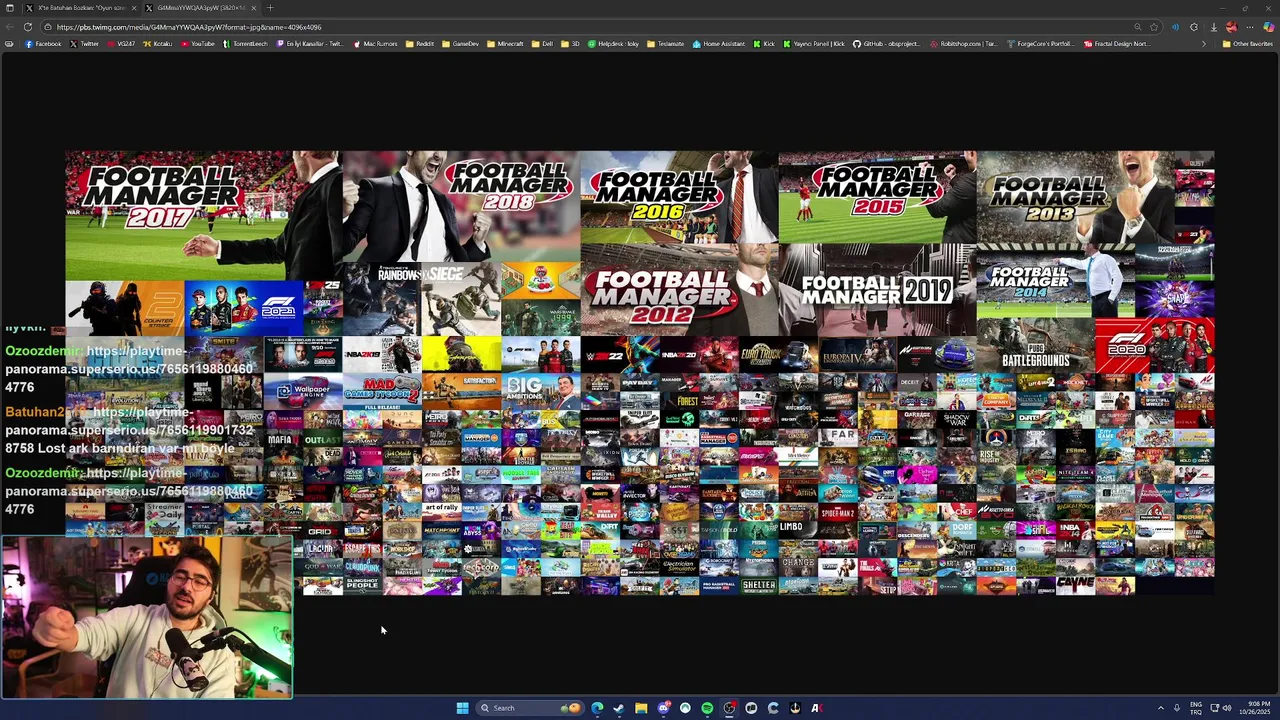Click the Football Manager 2017 tile
The image size is (1280, 720).
203,215
